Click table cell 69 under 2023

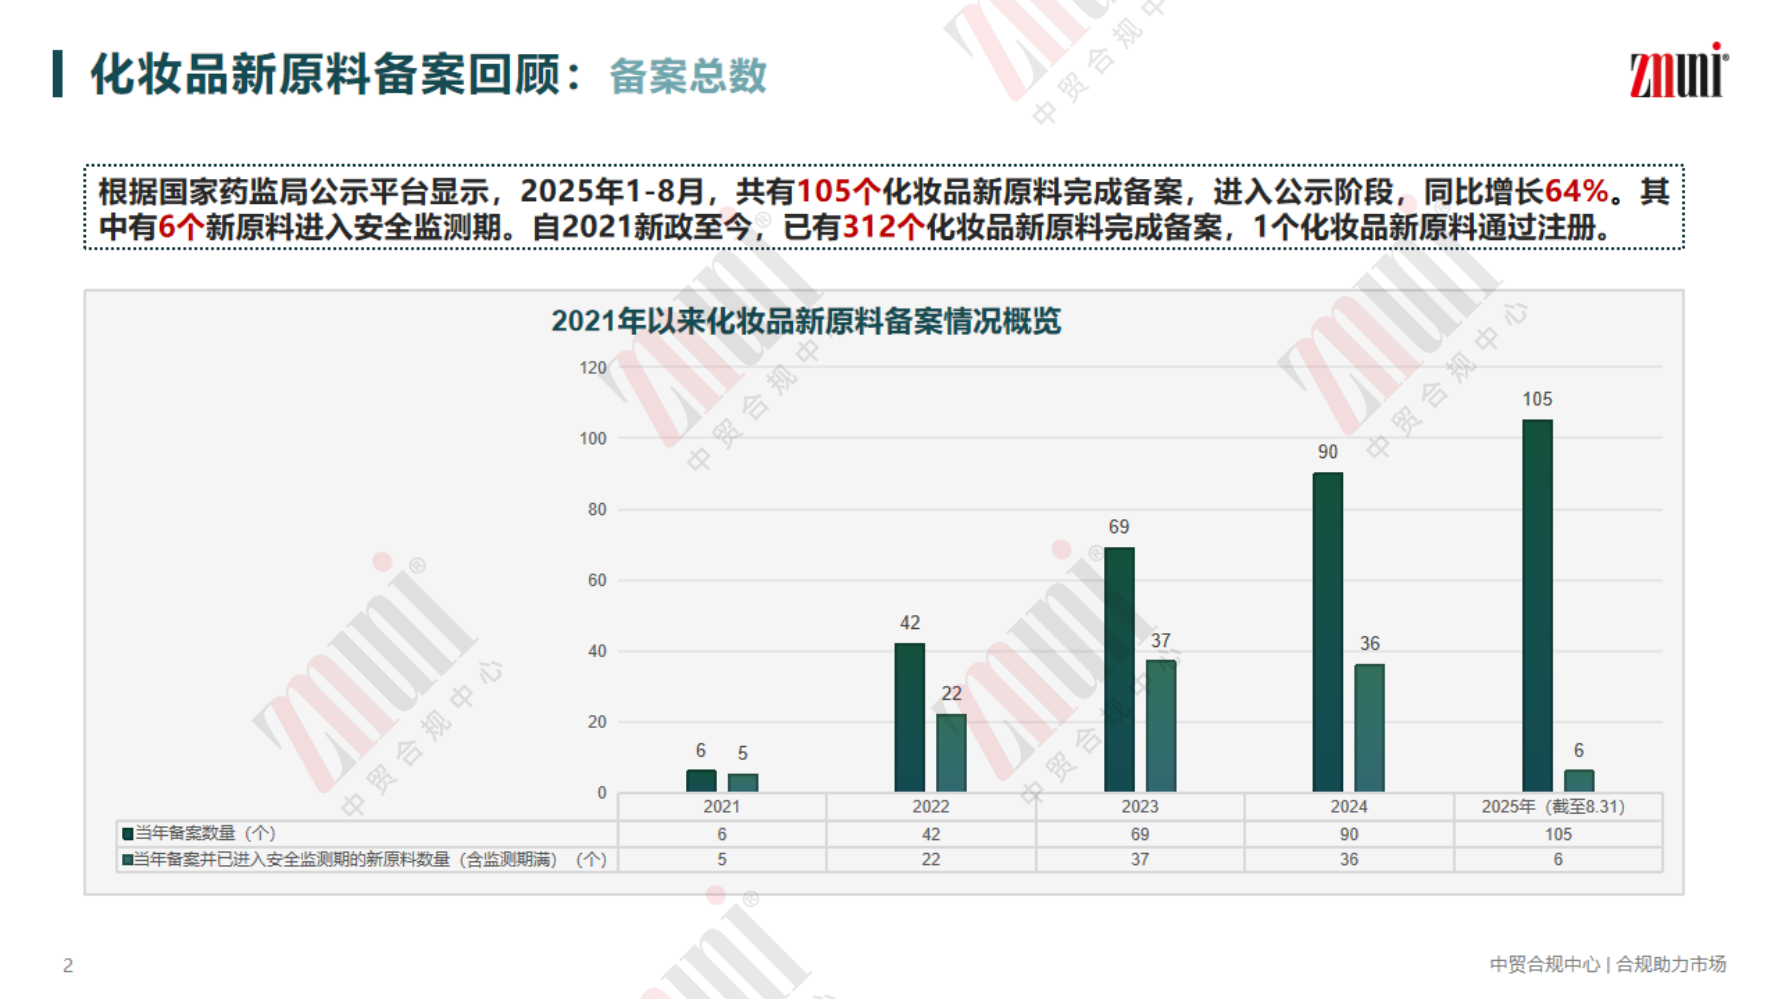1140,834
